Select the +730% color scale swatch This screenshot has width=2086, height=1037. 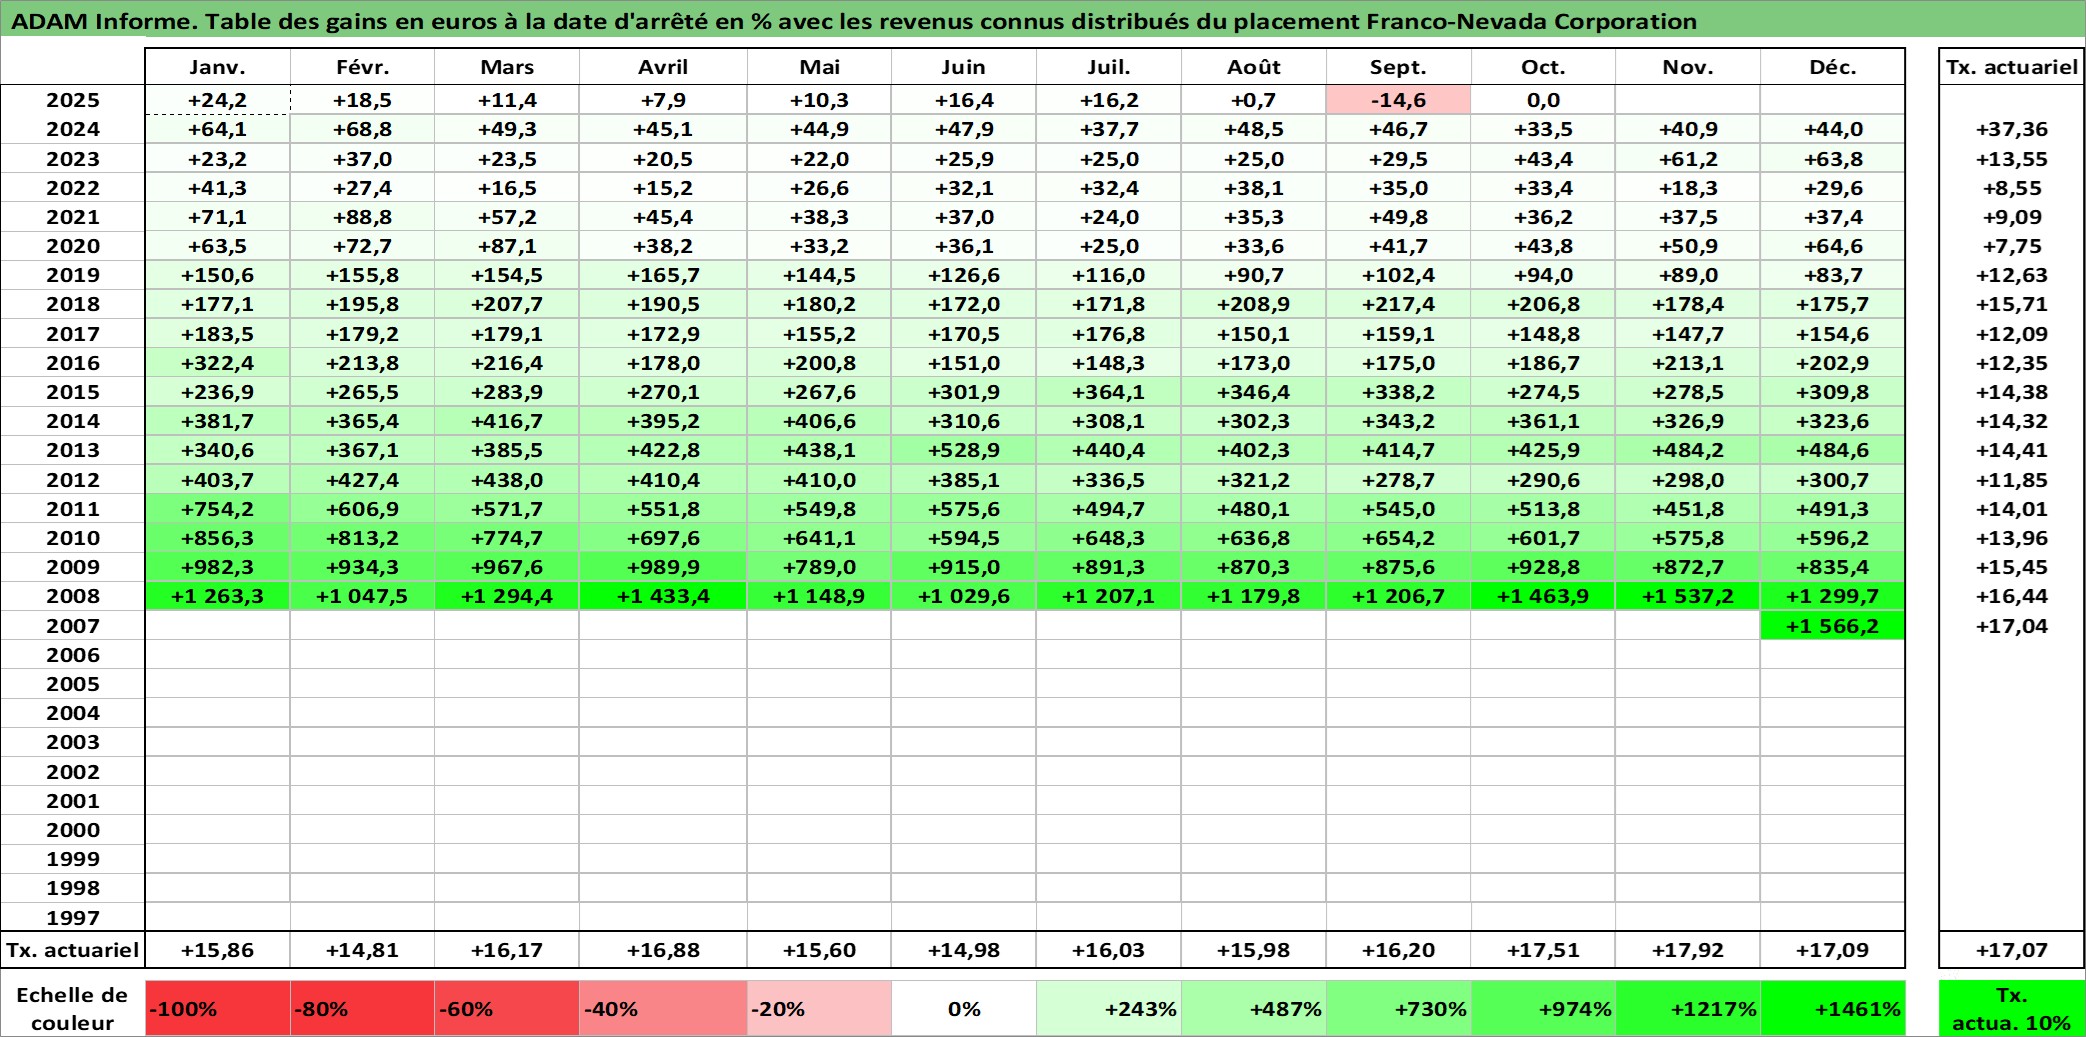[1398, 1008]
